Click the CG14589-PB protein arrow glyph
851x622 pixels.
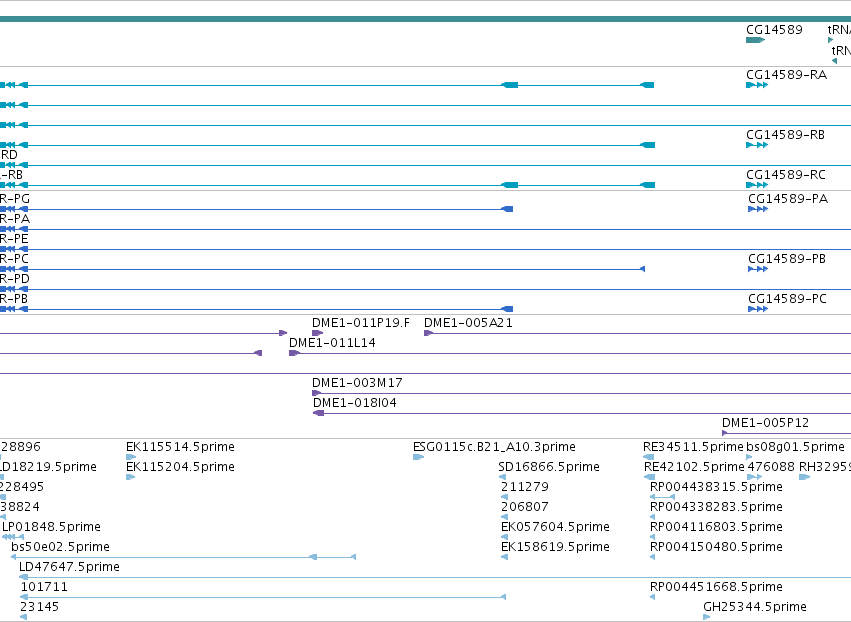758,269
